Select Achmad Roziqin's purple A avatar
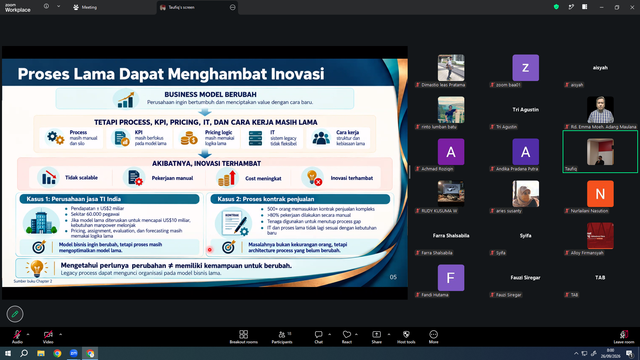 click(x=451, y=152)
